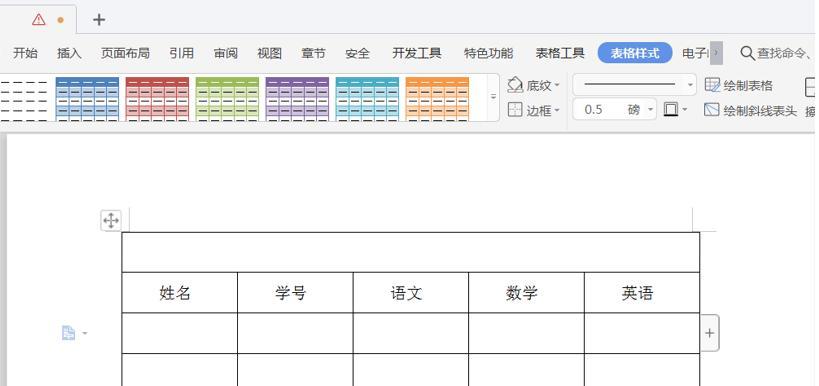Open the 开始 tab
819x386 pixels.
pyautogui.click(x=26, y=53)
